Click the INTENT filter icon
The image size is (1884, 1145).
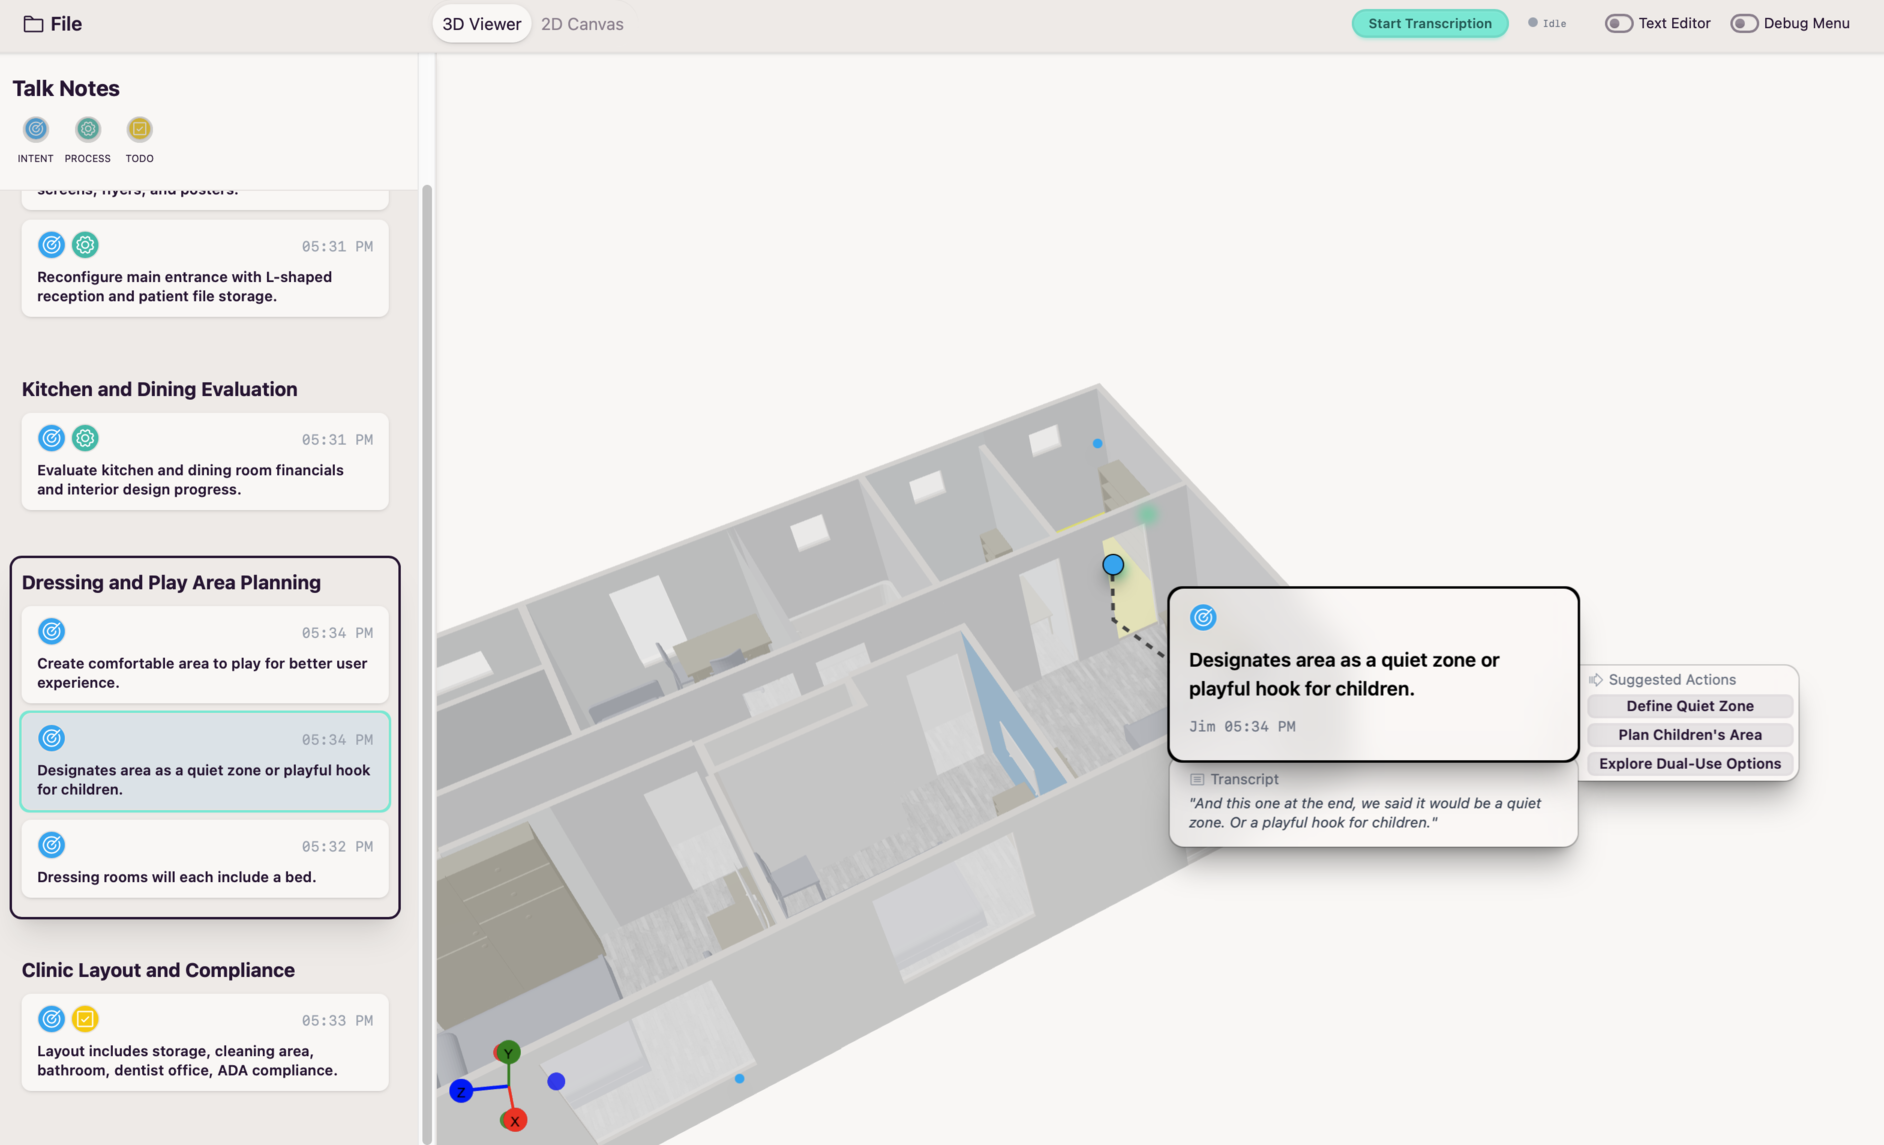tap(36, 129)
